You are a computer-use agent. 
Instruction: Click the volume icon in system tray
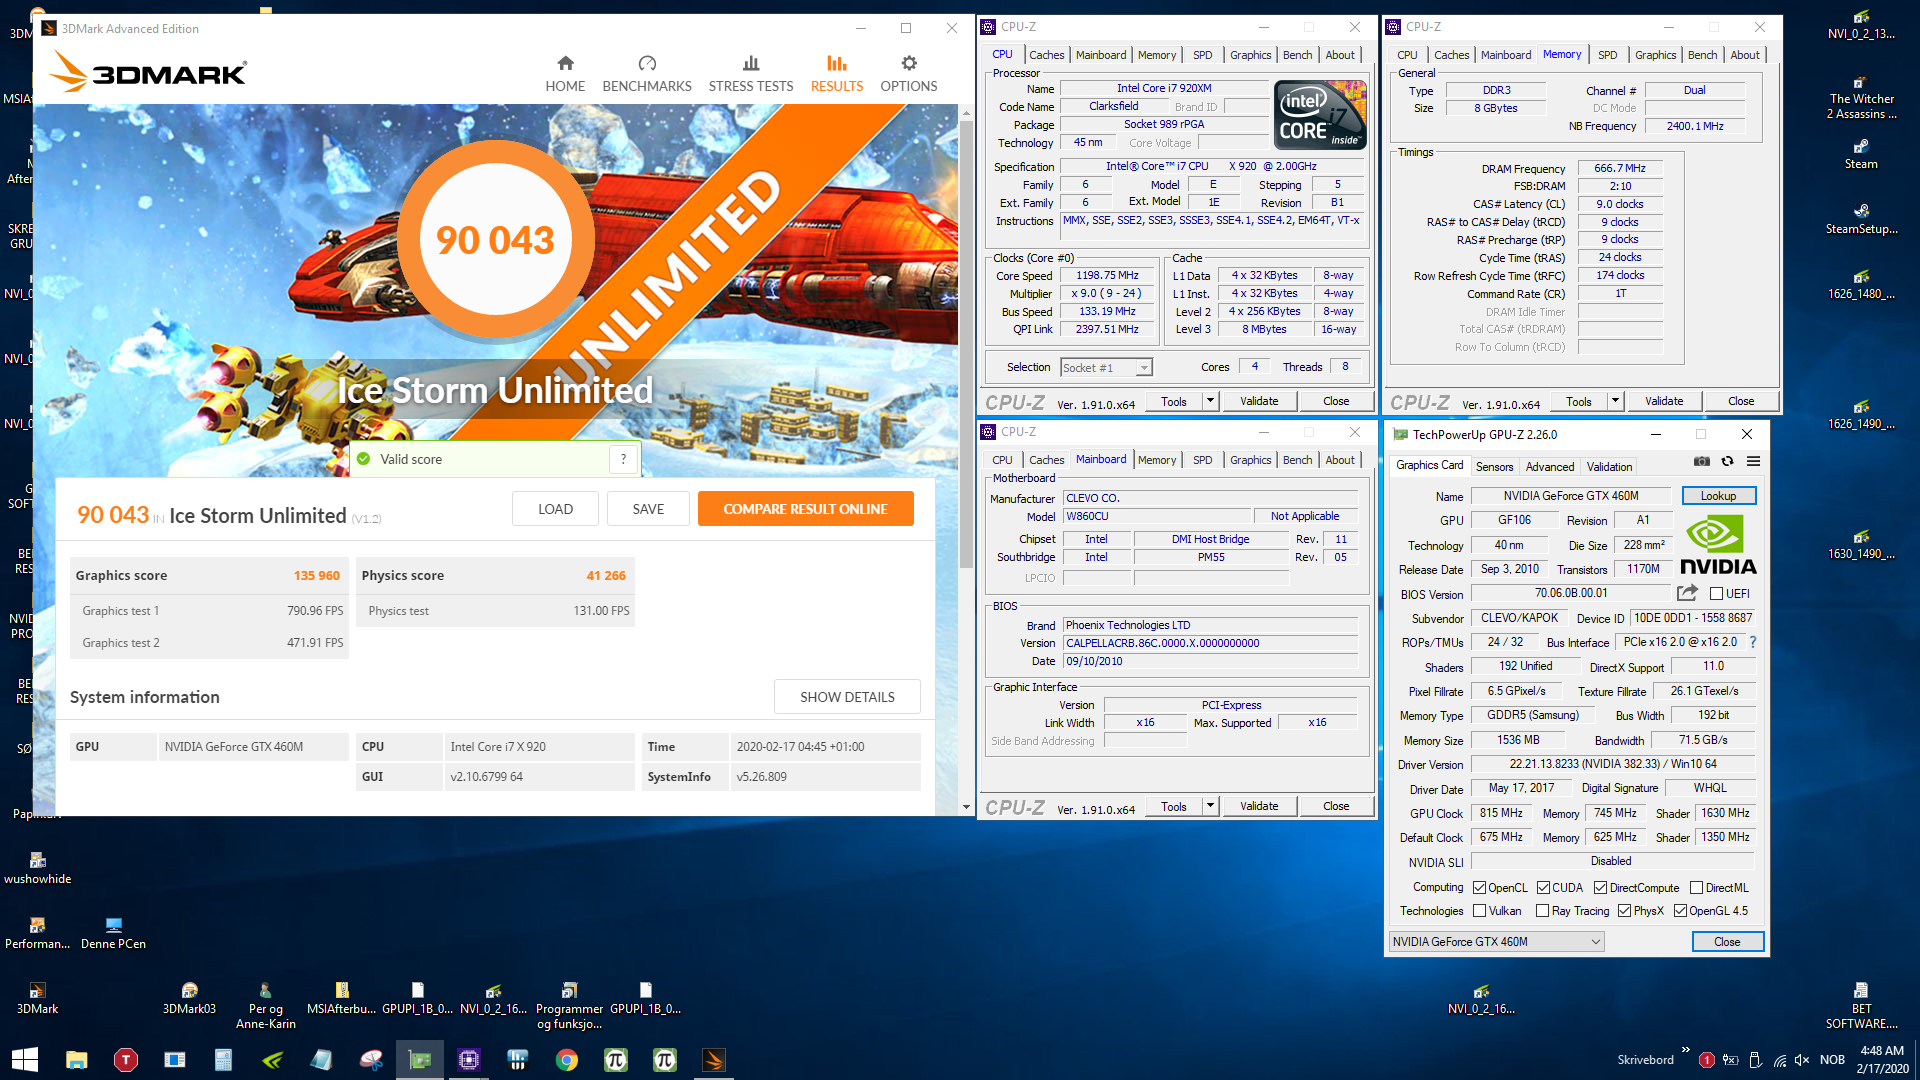[x=1802, y=1060]
